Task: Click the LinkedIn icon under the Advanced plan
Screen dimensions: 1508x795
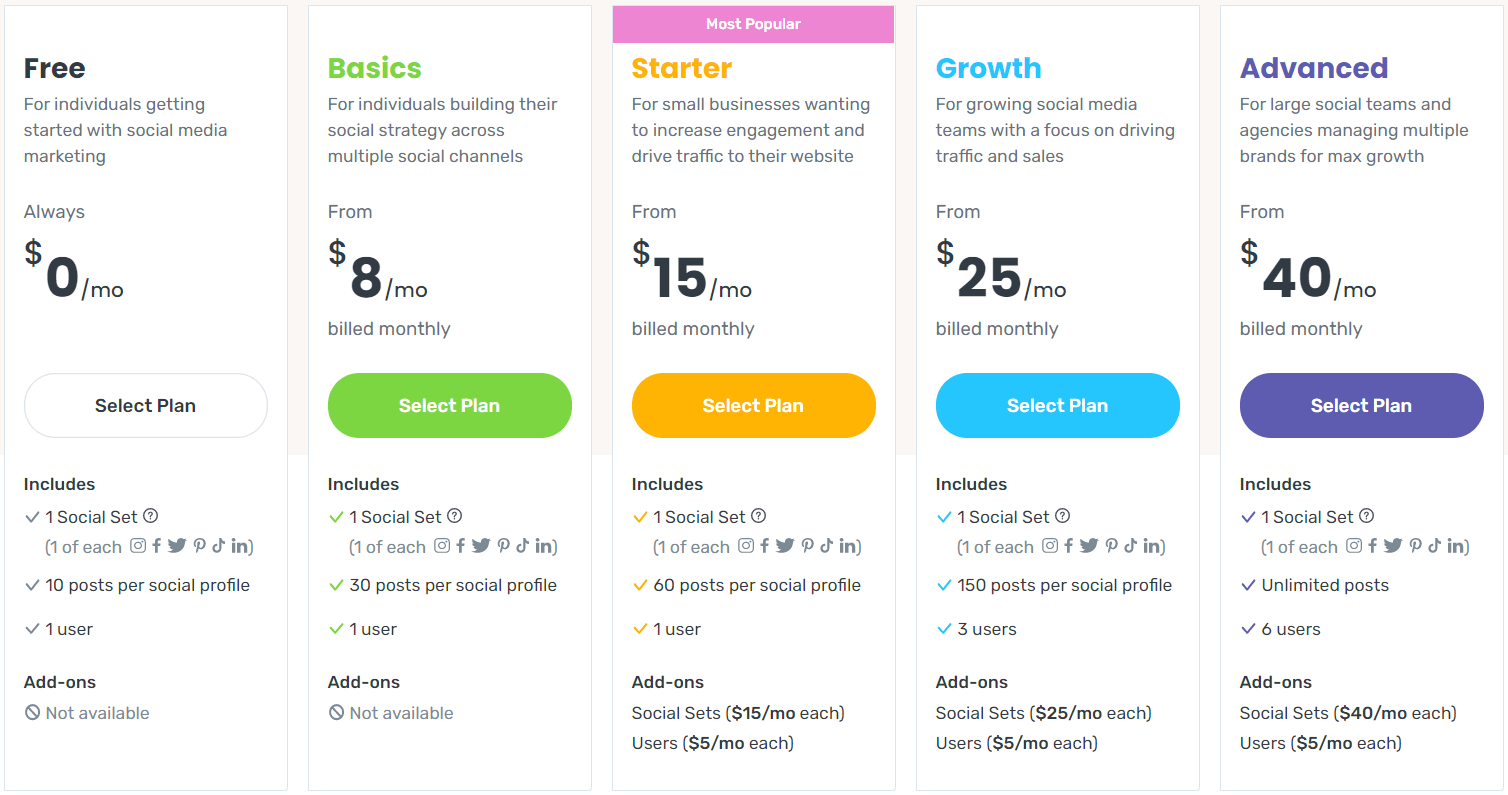Action: click(1455, 546)
